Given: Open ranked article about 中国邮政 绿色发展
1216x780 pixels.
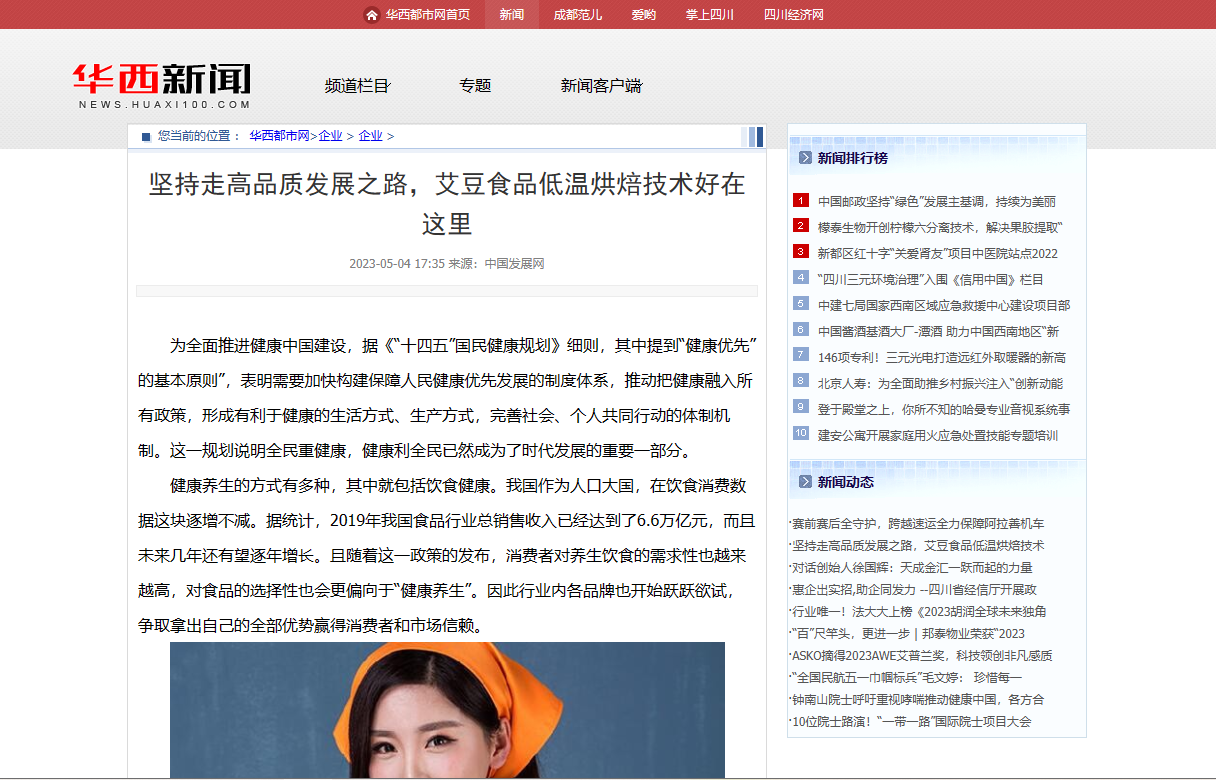Looking at the screenshot, I should click(936, 201).
